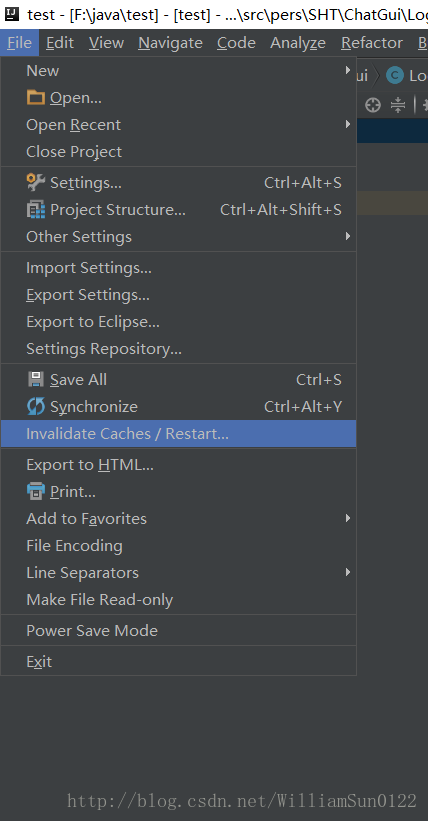The height and width of the screenshot is (821, 428).
Task: Expand the Open Recent submenu
Action: (x=178, y=125)
